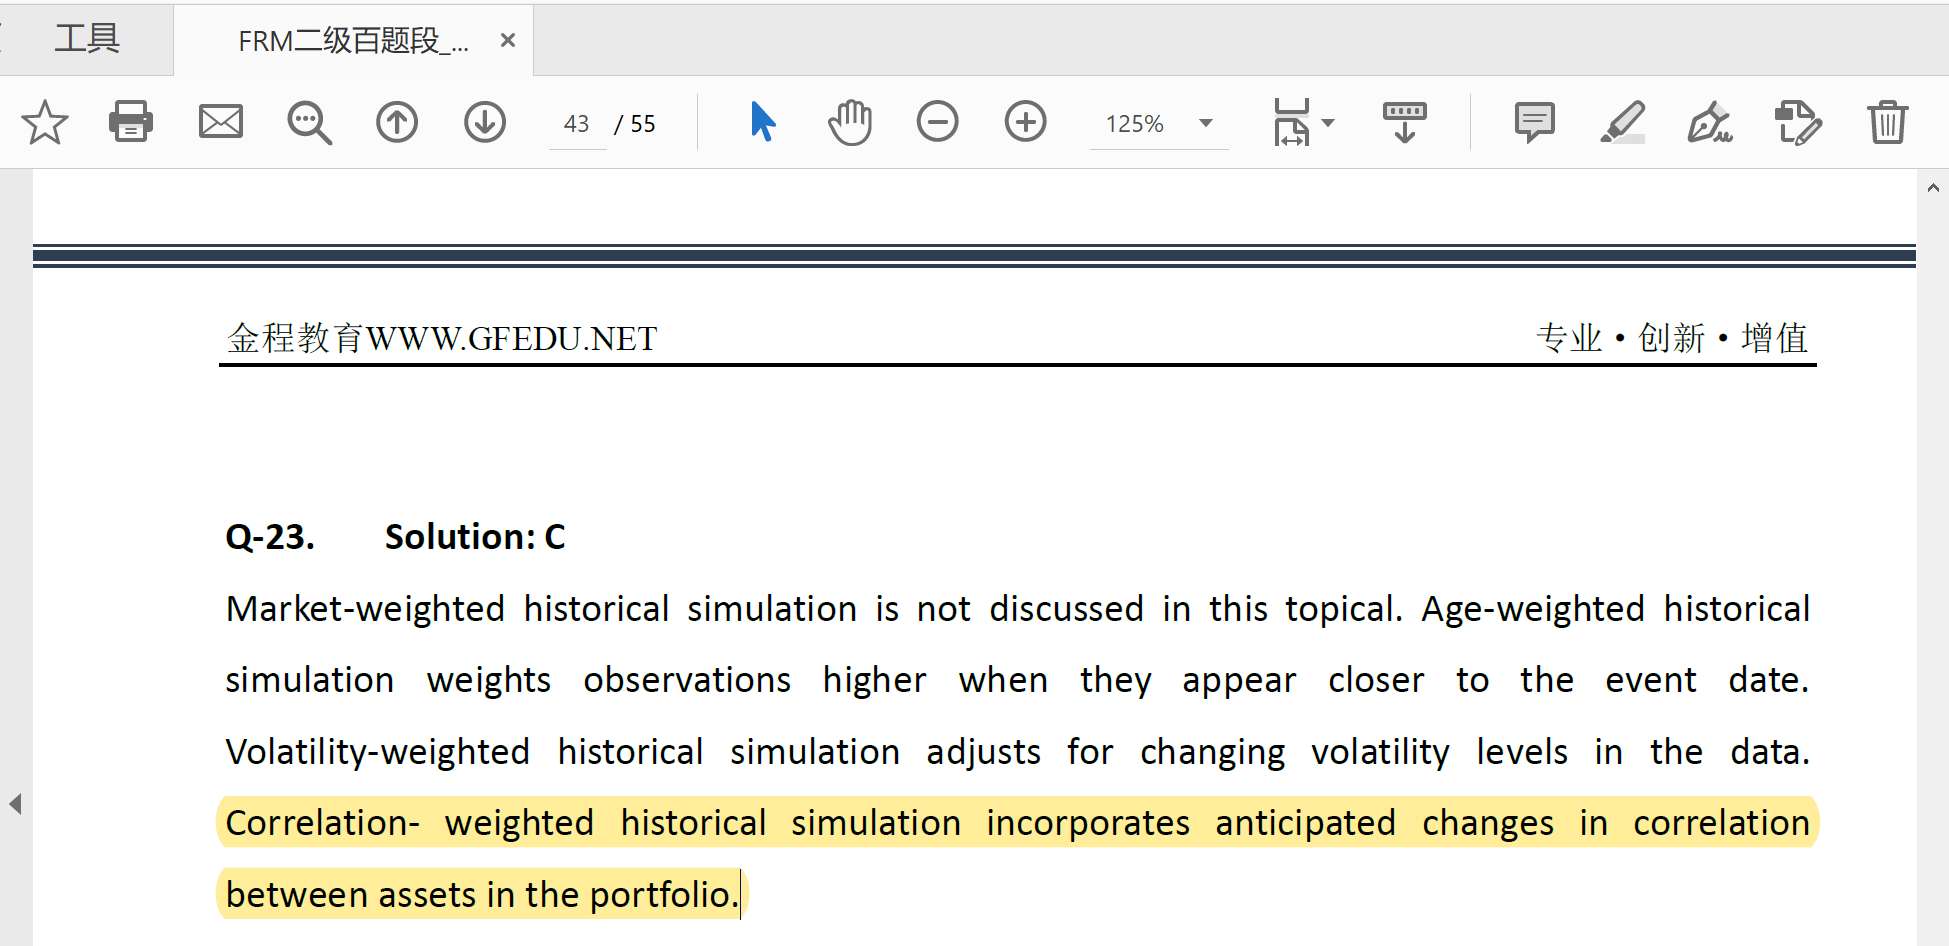Open the zoom level 125% dropdown arrow
The height and width of the screenshot is (946, 1949).
(x=1206, y=123)
